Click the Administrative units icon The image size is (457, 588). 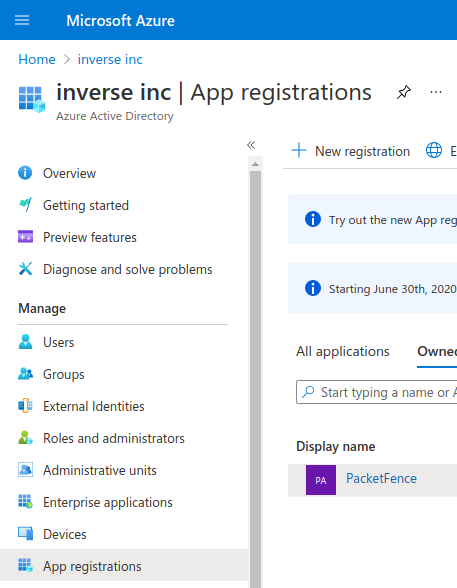click(25, 470)
